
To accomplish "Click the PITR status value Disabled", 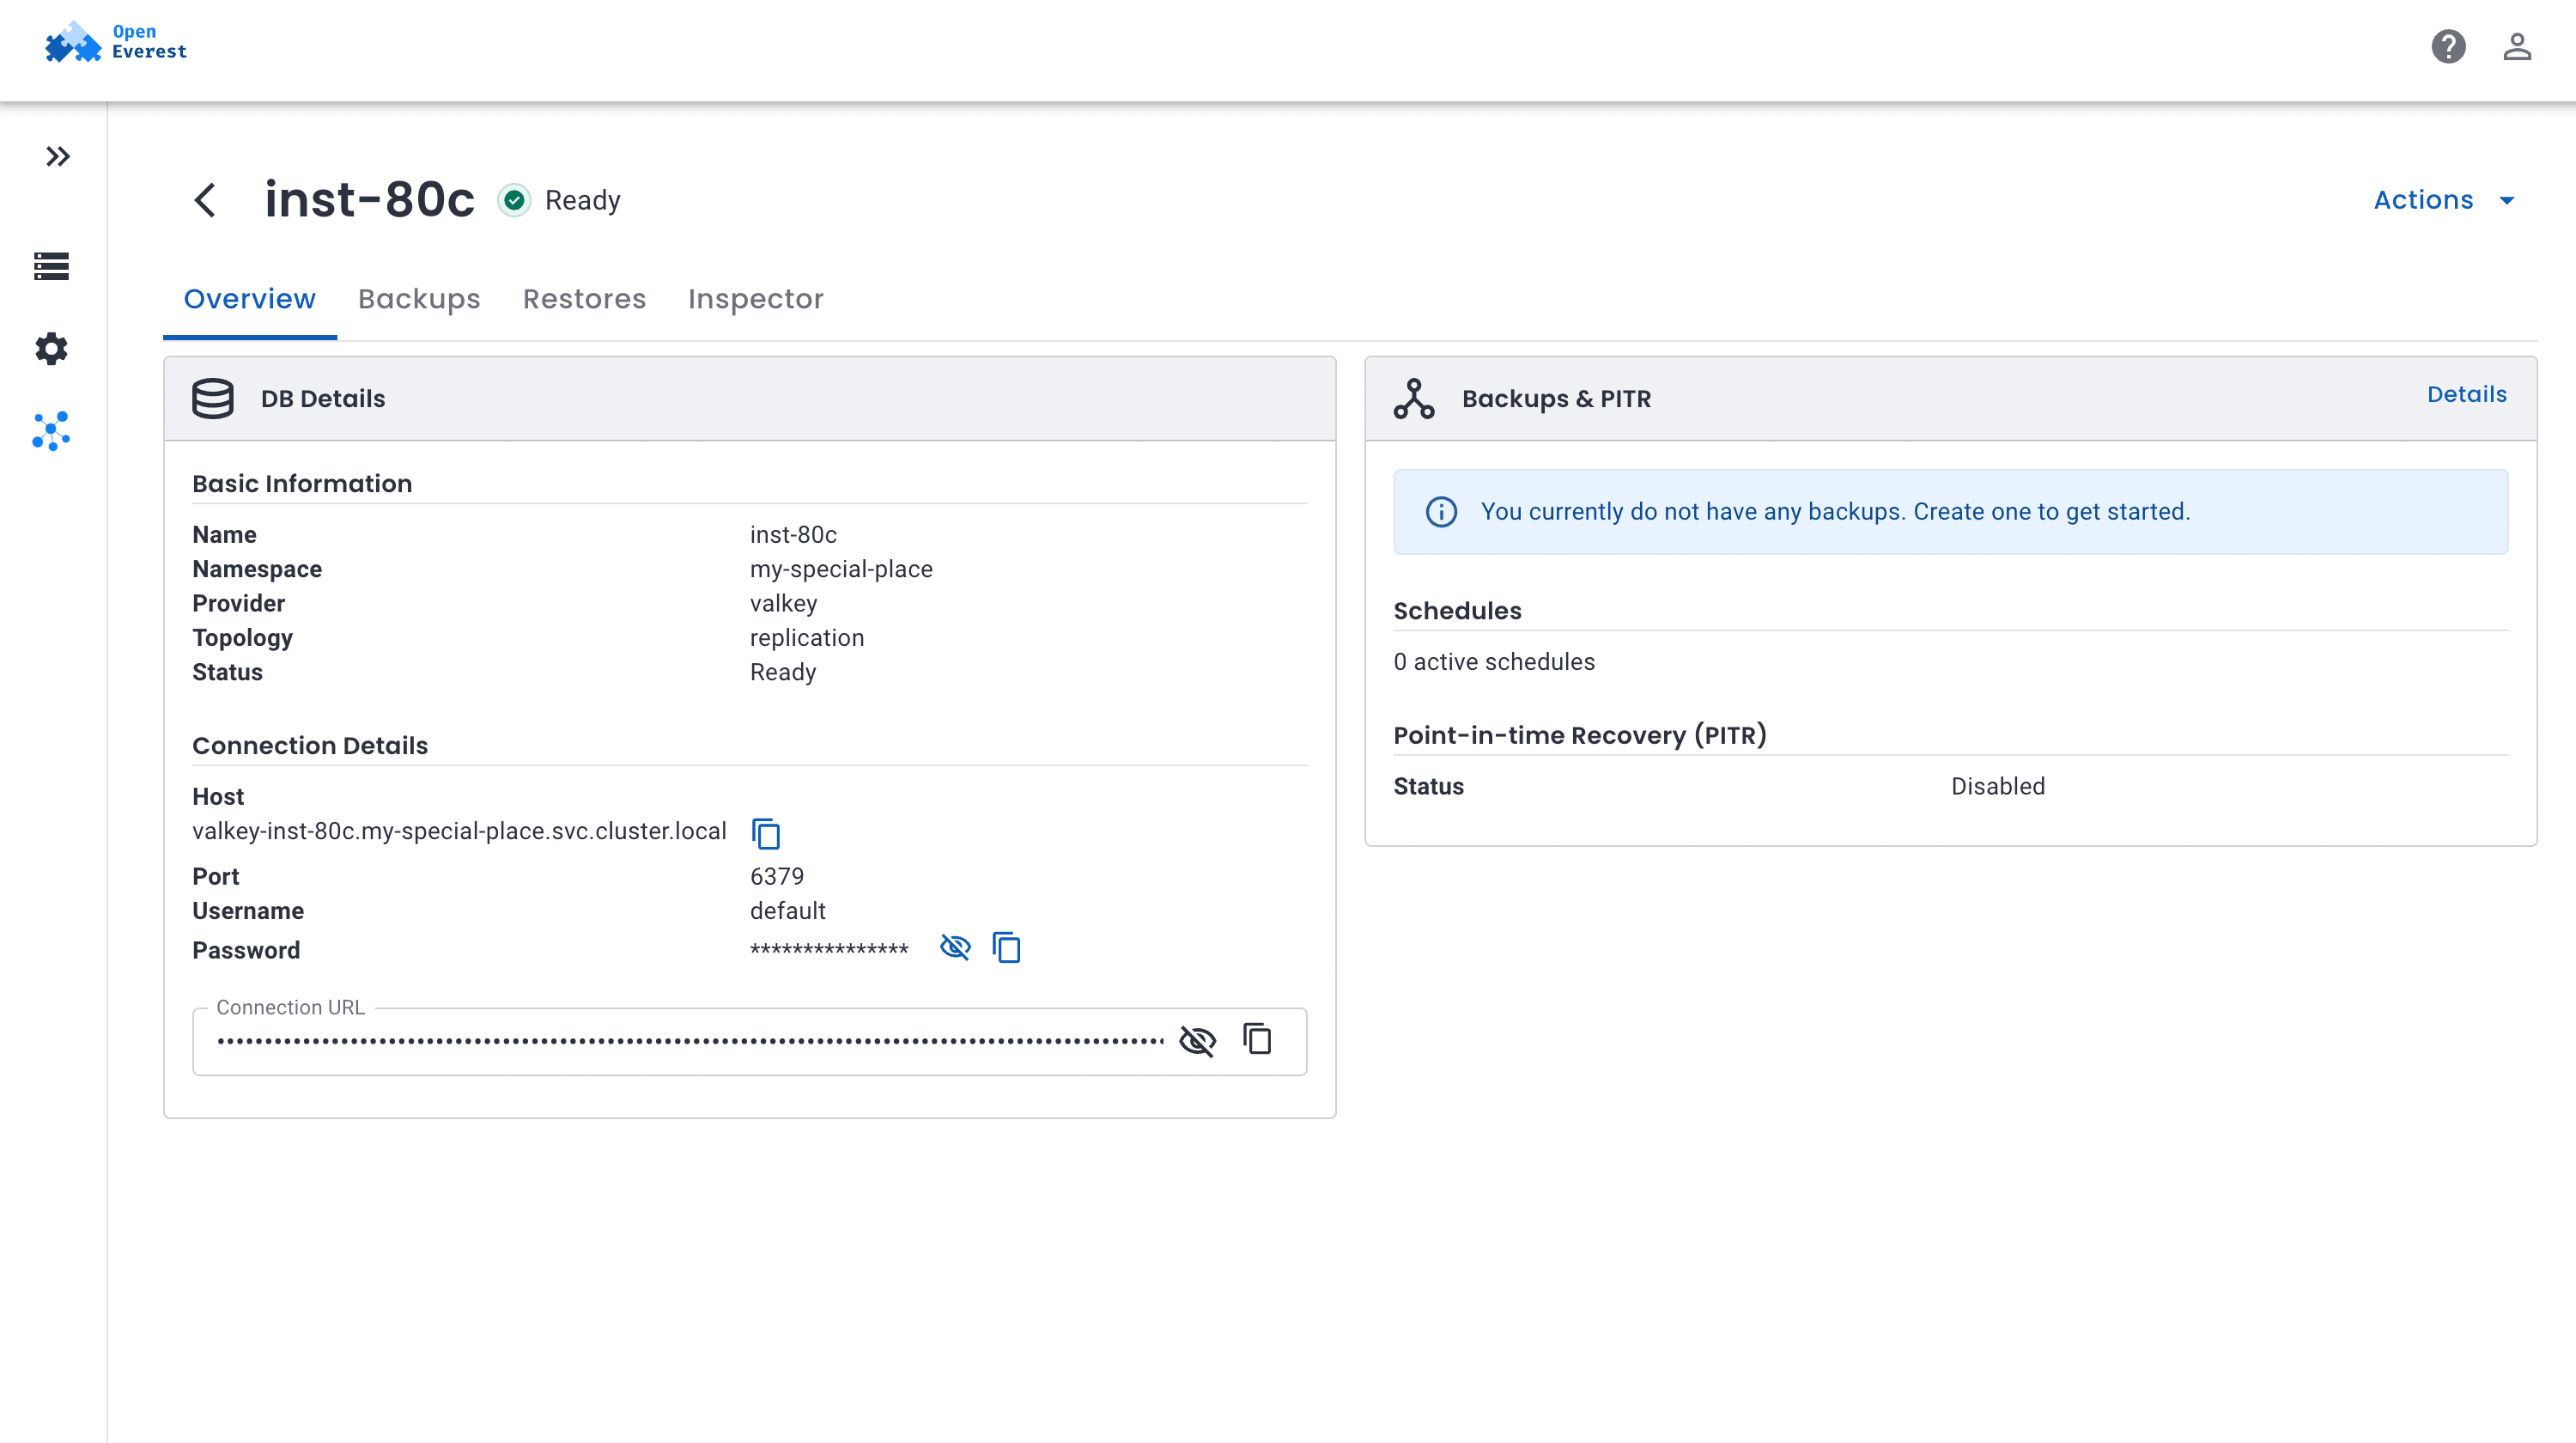I will [x=1997, y=787].
